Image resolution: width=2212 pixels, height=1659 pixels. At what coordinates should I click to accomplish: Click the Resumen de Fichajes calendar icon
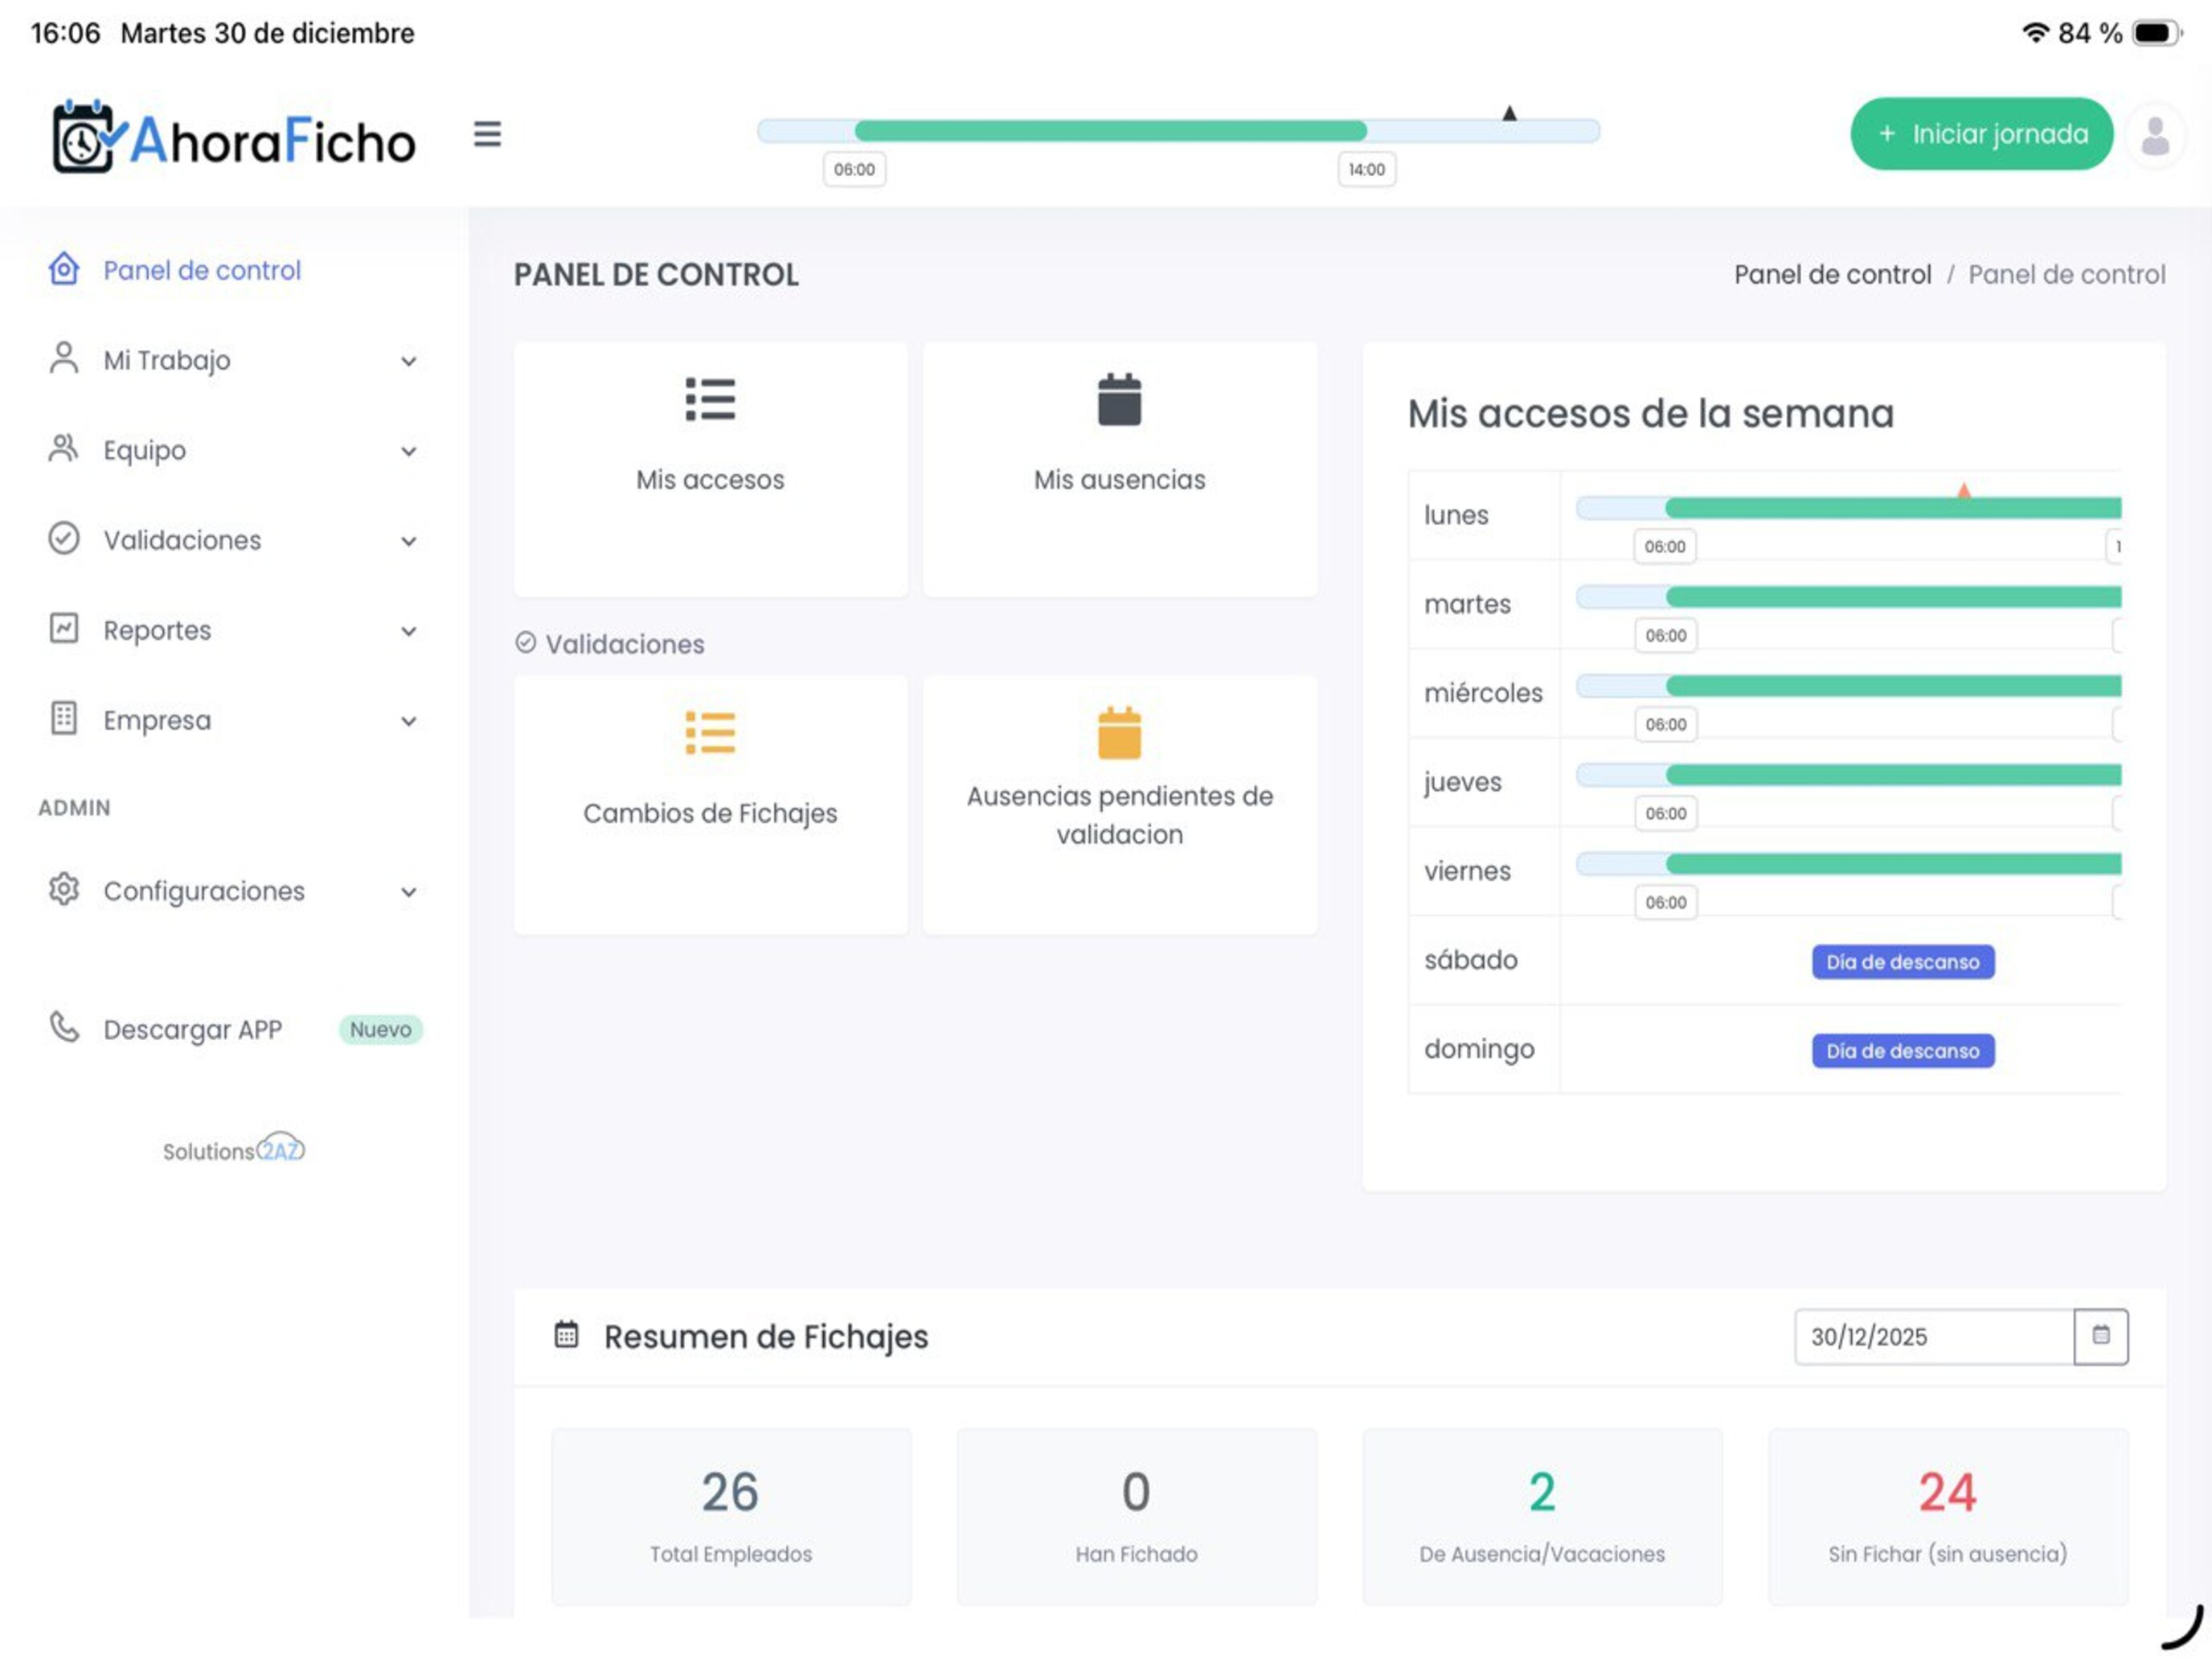tap(566, 1334)
